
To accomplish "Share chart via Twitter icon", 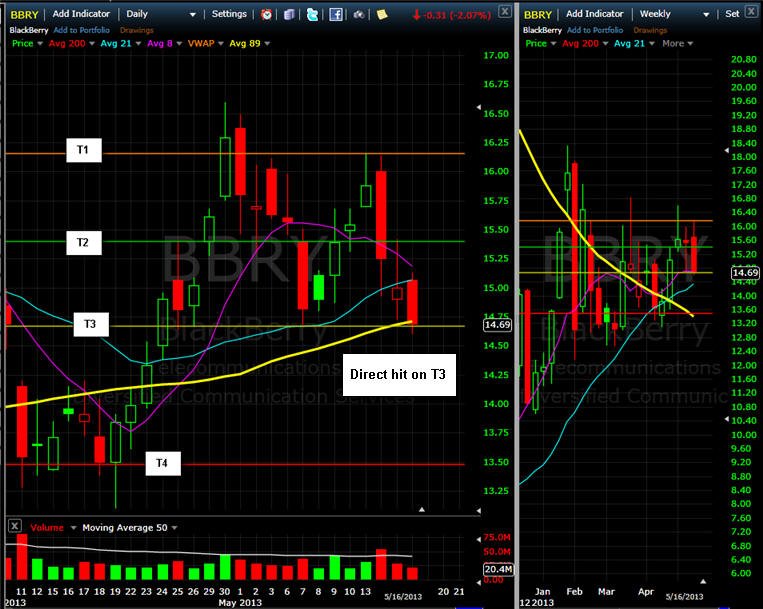I will click(312, 15).
